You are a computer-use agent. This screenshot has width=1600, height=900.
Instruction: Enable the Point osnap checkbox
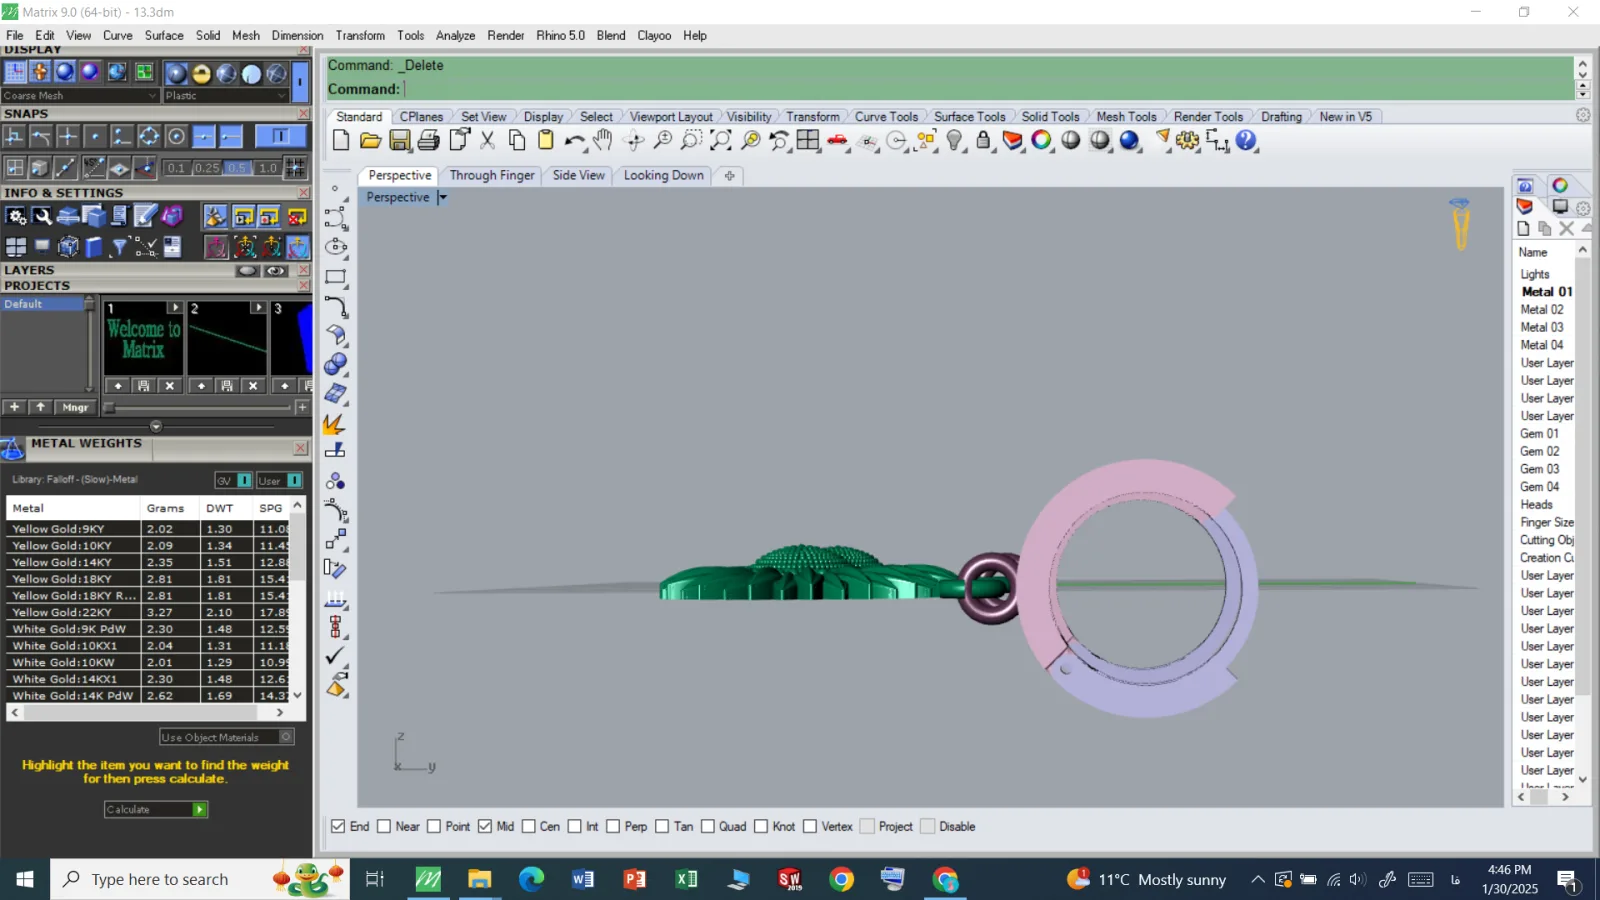click(434, 826)
